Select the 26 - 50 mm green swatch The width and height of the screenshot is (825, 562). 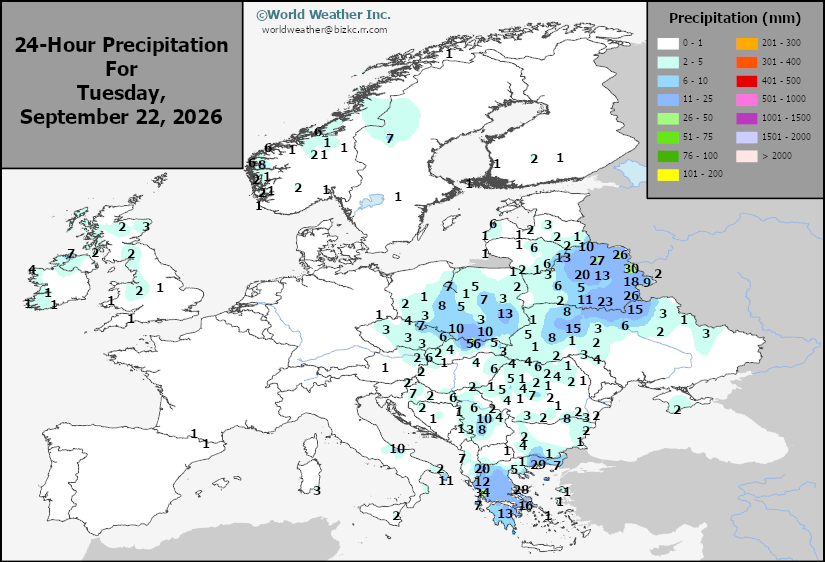click(668, 118)
